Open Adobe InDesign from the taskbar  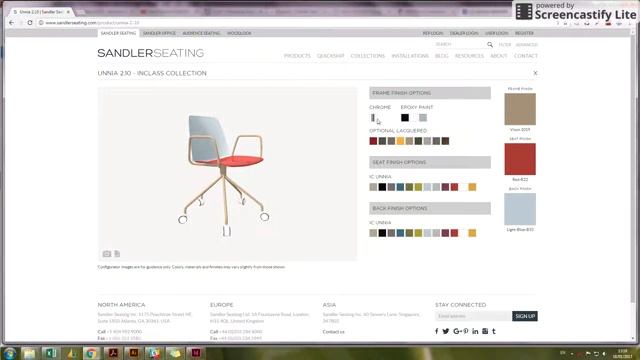tap(196, 353)
